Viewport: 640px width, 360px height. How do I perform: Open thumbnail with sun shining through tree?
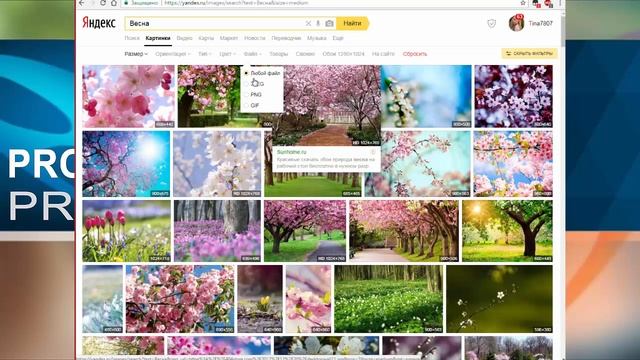pos(507,231)
